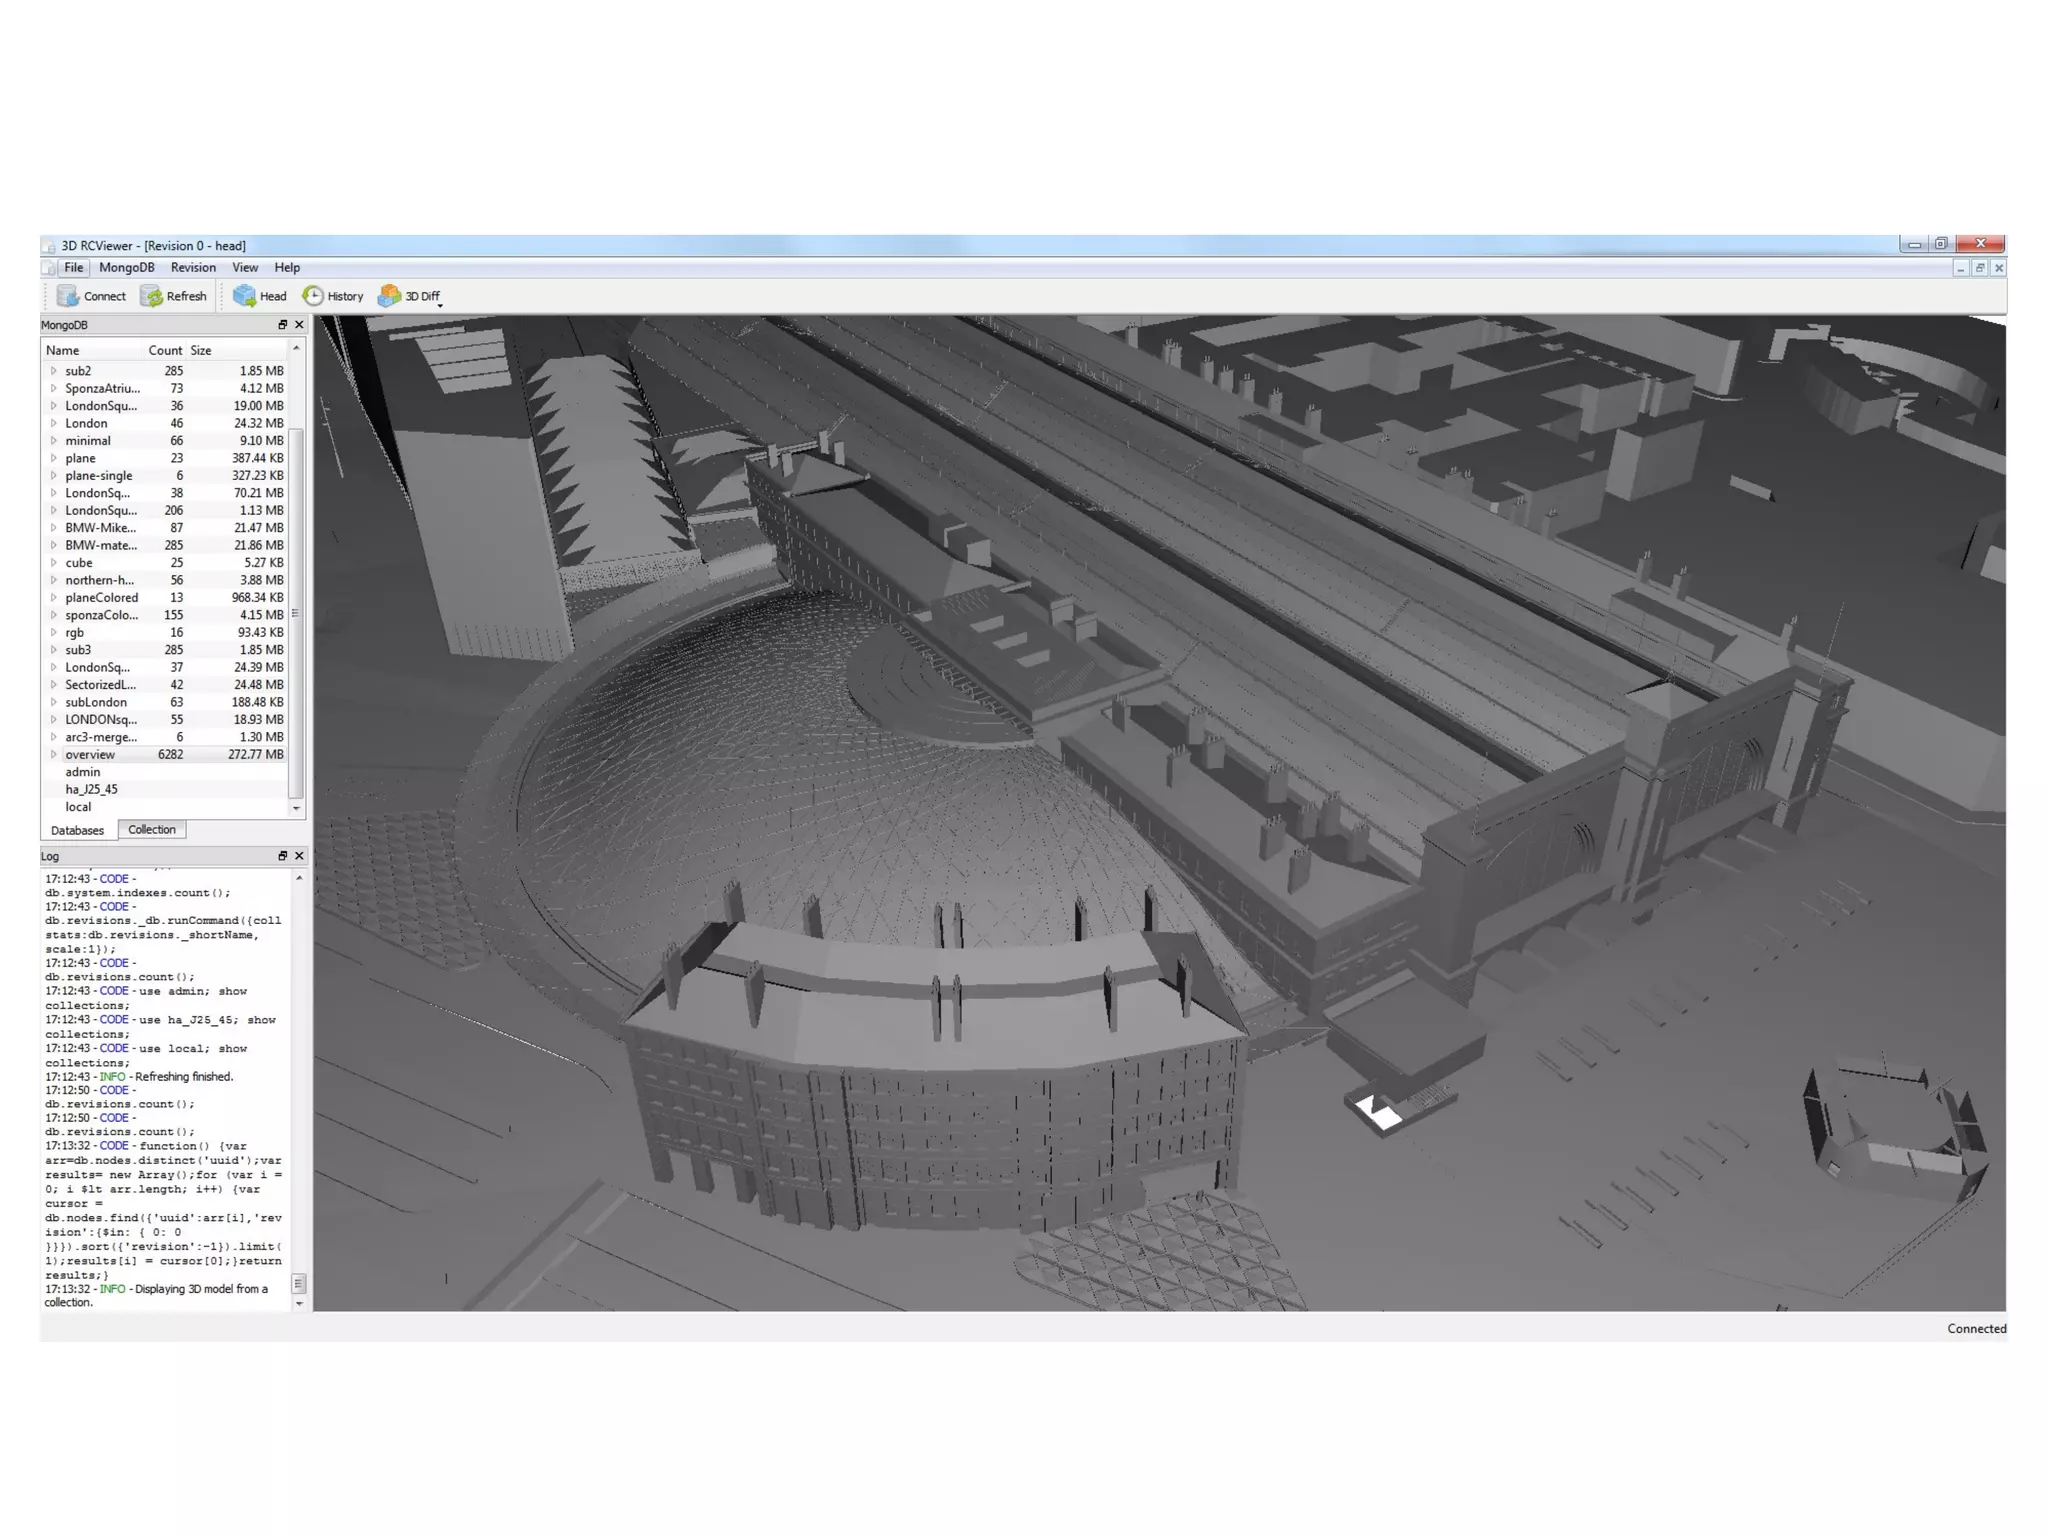The width and height of the screenshot is (2048, 1536).
Task: Select the admin database row
Action: tap(83, 772)
